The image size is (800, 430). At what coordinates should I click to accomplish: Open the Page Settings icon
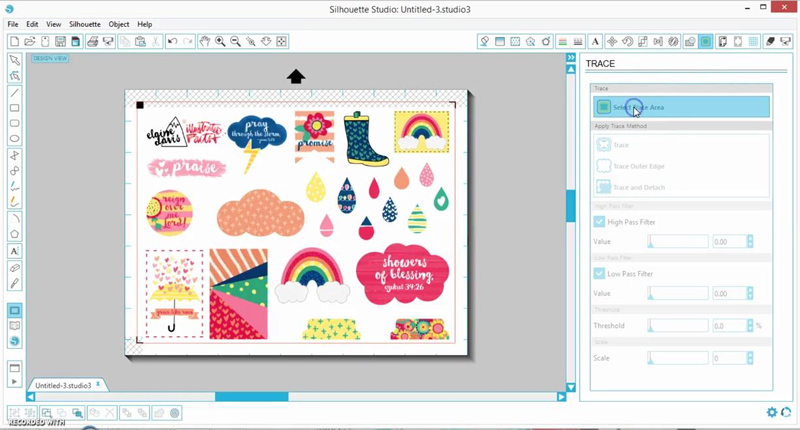tap(722, 41)
